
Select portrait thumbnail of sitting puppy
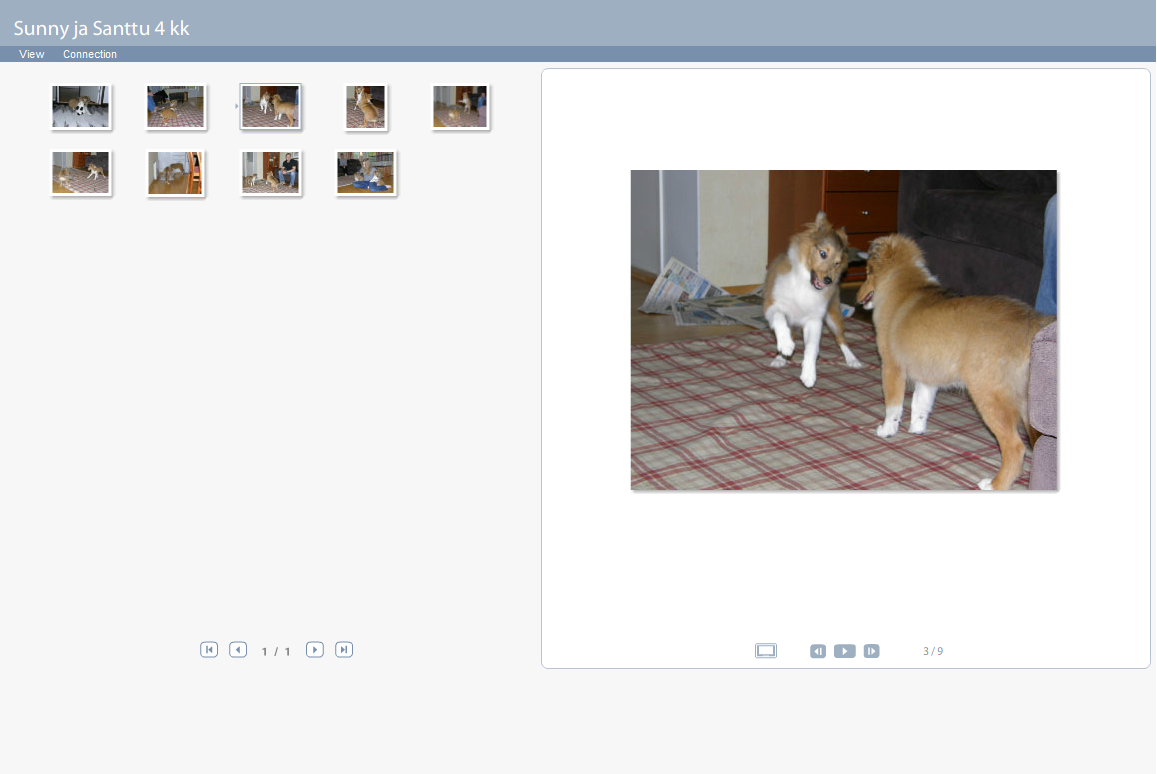tap(365, 106)
